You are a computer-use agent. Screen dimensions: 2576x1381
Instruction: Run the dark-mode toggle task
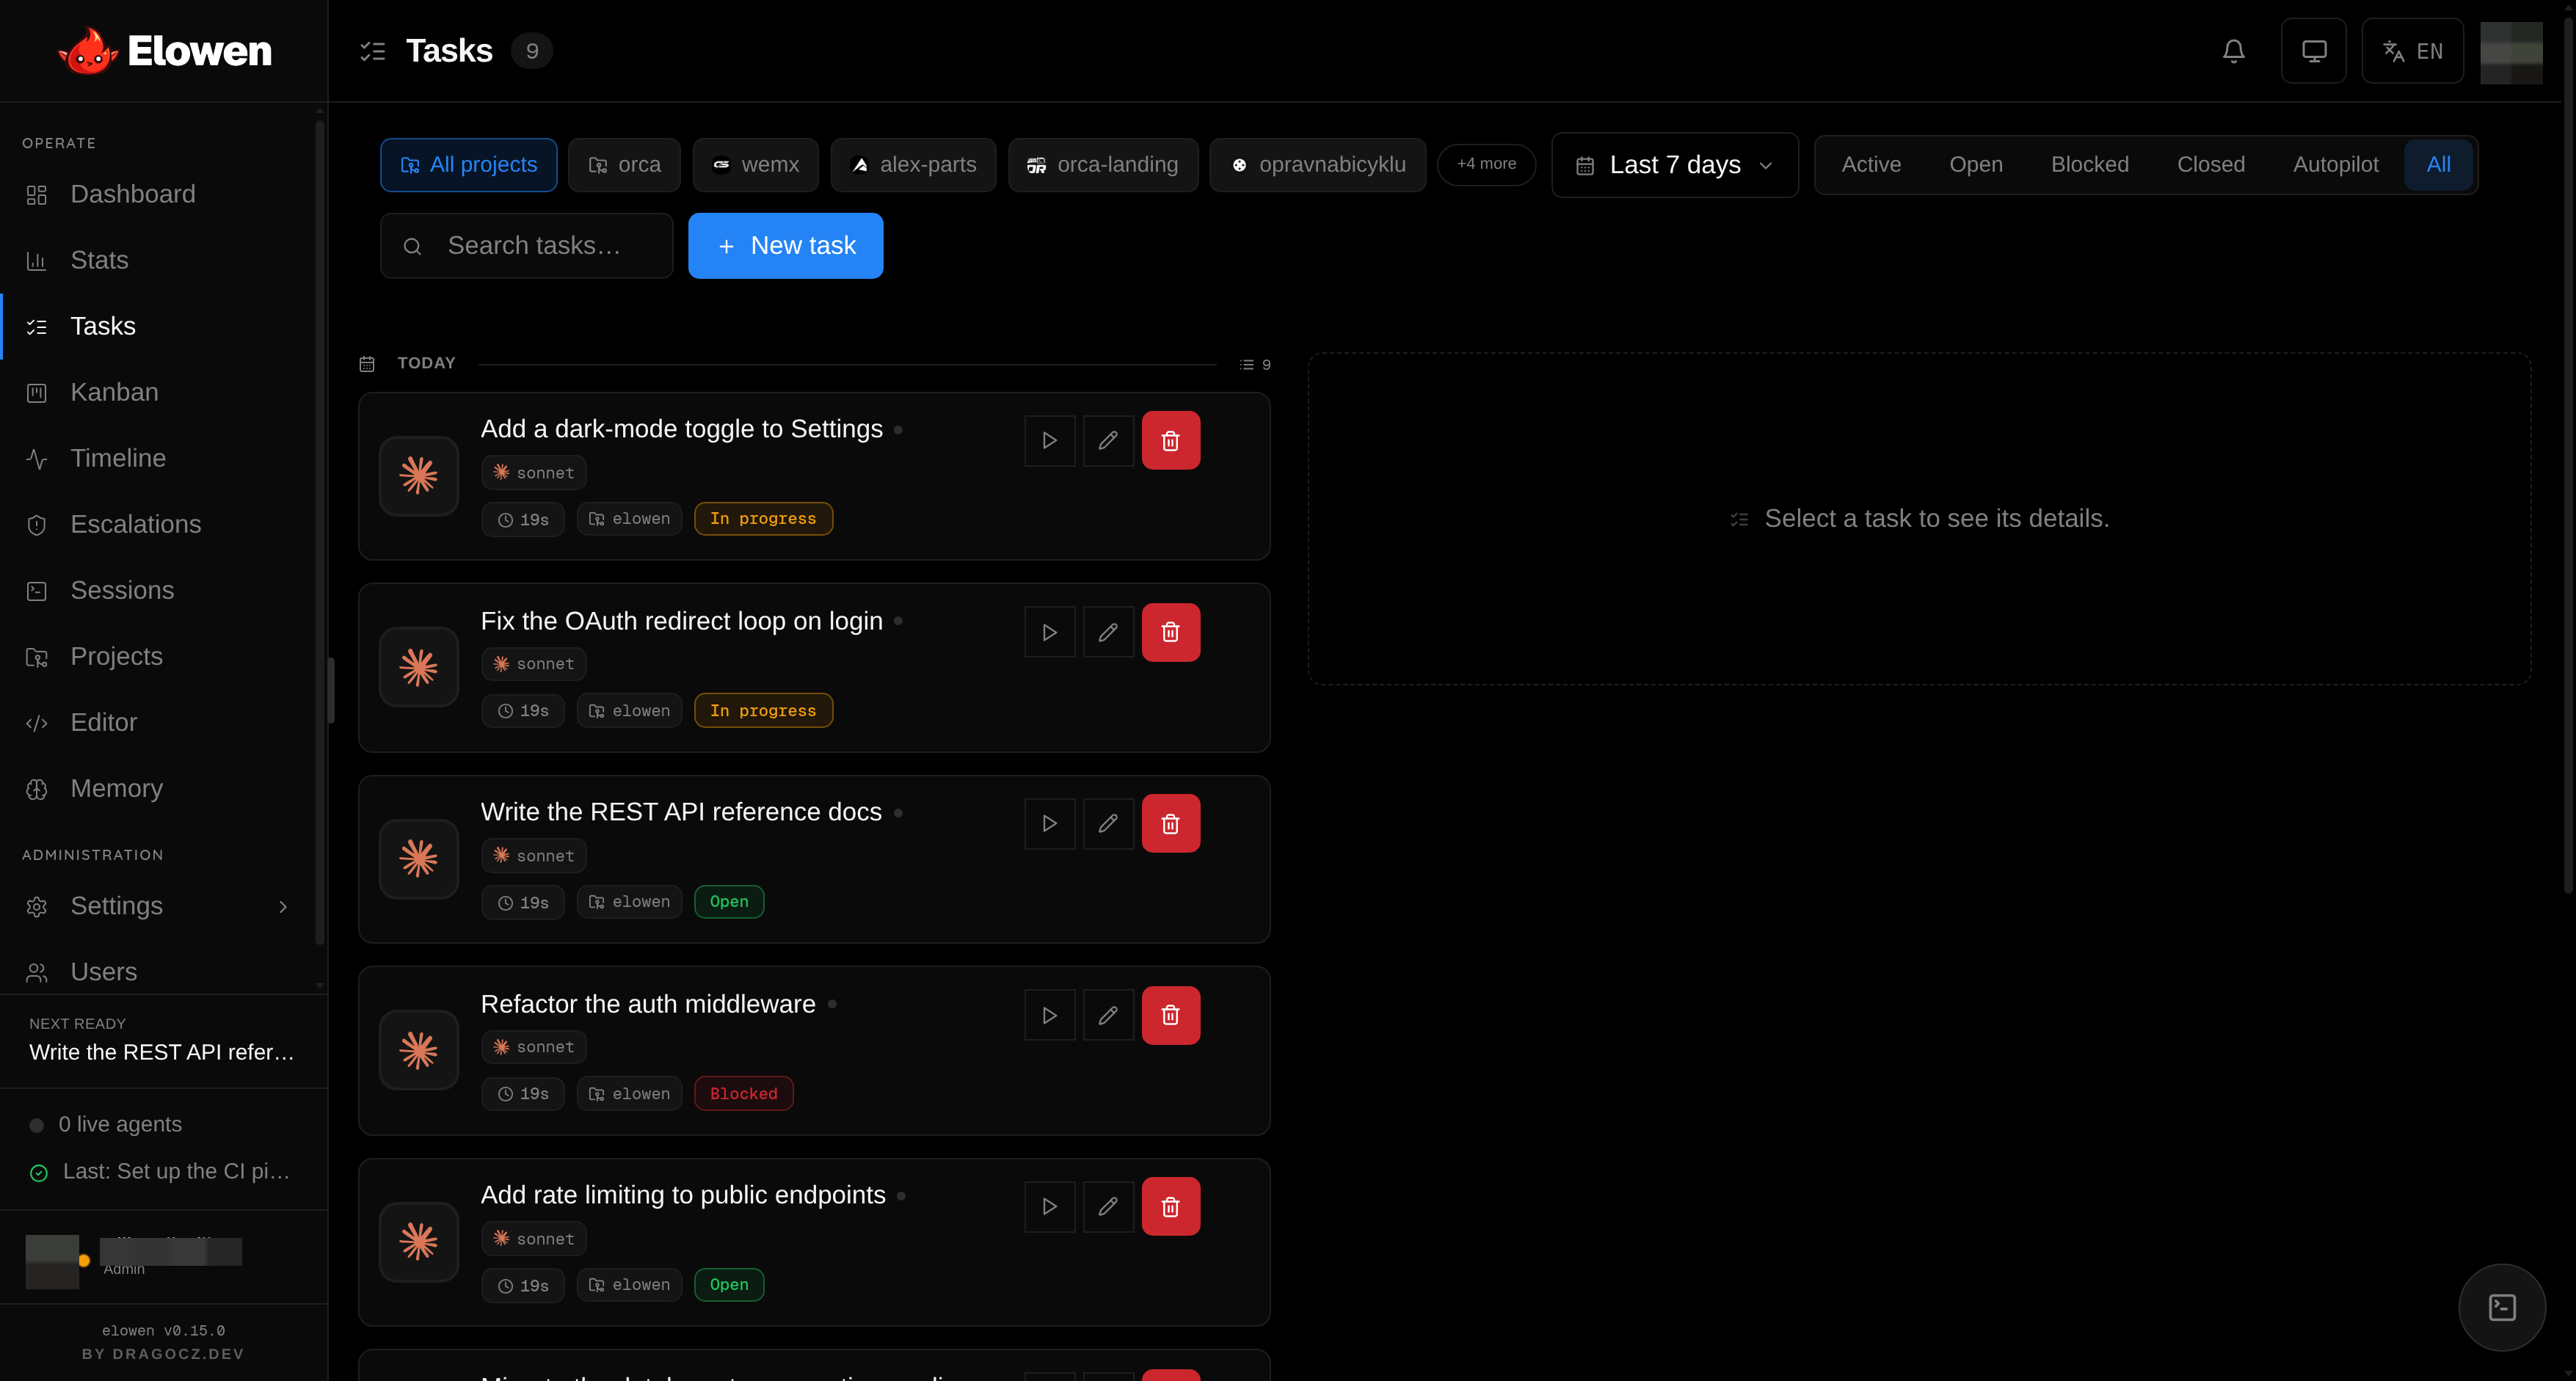pos(1049,441)
